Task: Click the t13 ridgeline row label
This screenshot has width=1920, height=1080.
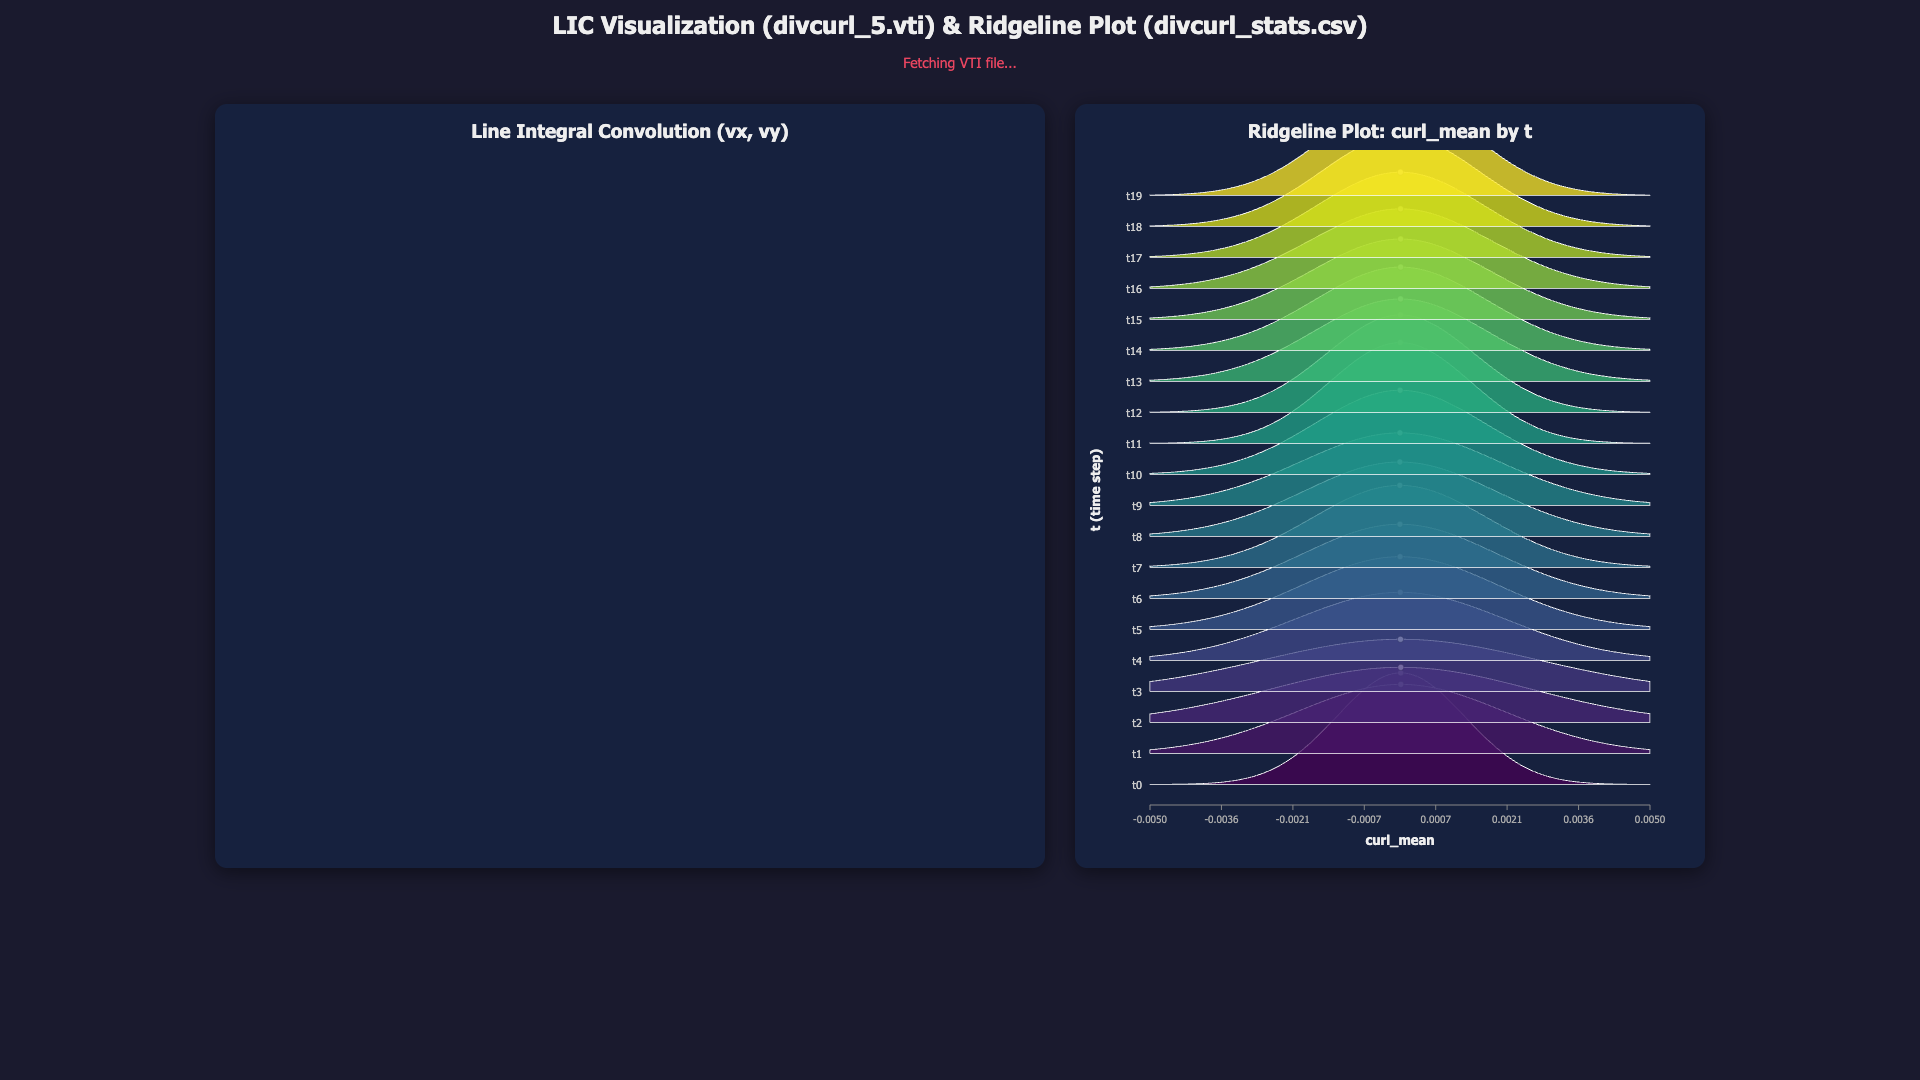Action: point(1133,382)
